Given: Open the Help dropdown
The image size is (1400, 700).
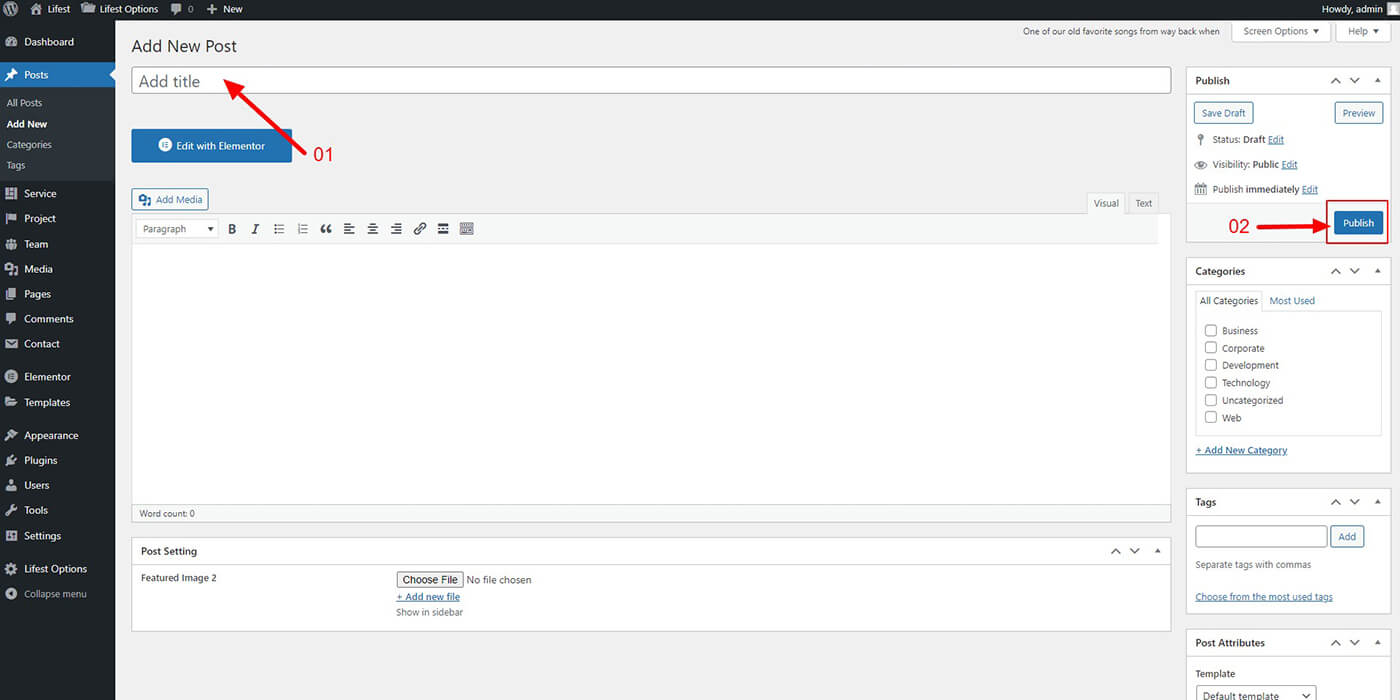Looking at the screenshot, I should click(x=1363, y=31).
